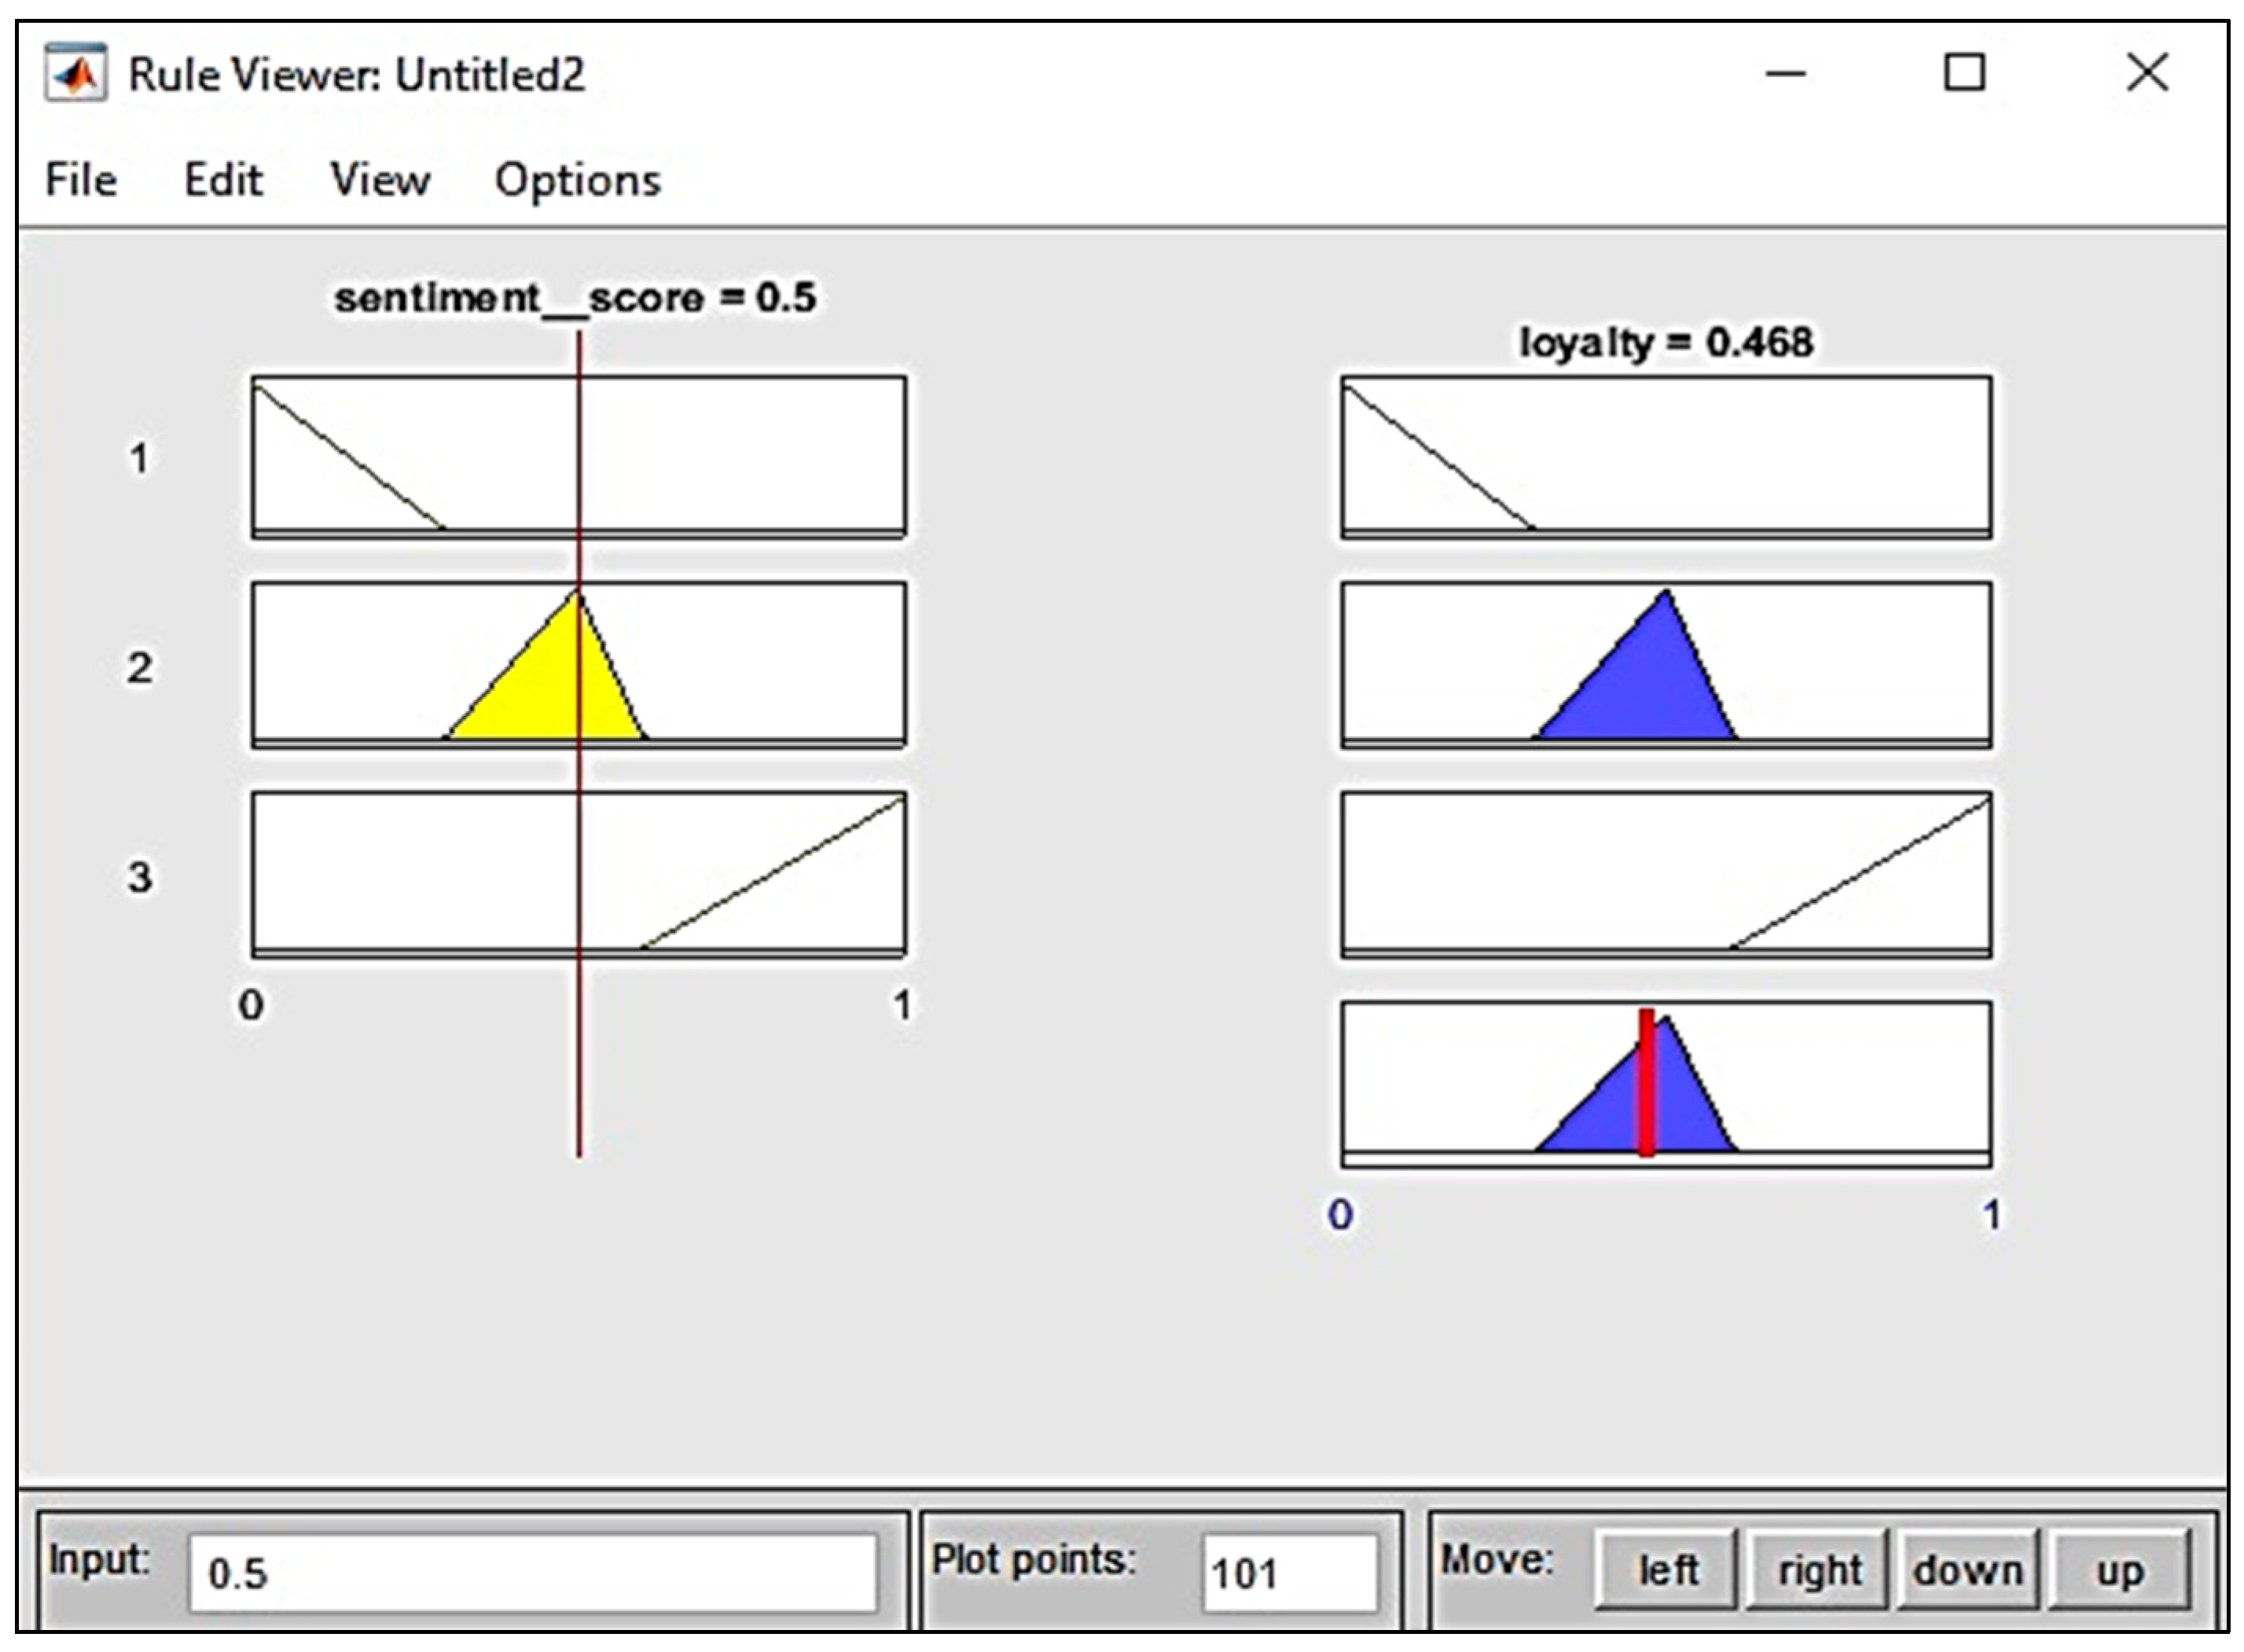Image resolution: width=2244 pixels, height=1652 pixels.
Task: Click rule 3 loyalty output plot
Action: (1666, 875)
